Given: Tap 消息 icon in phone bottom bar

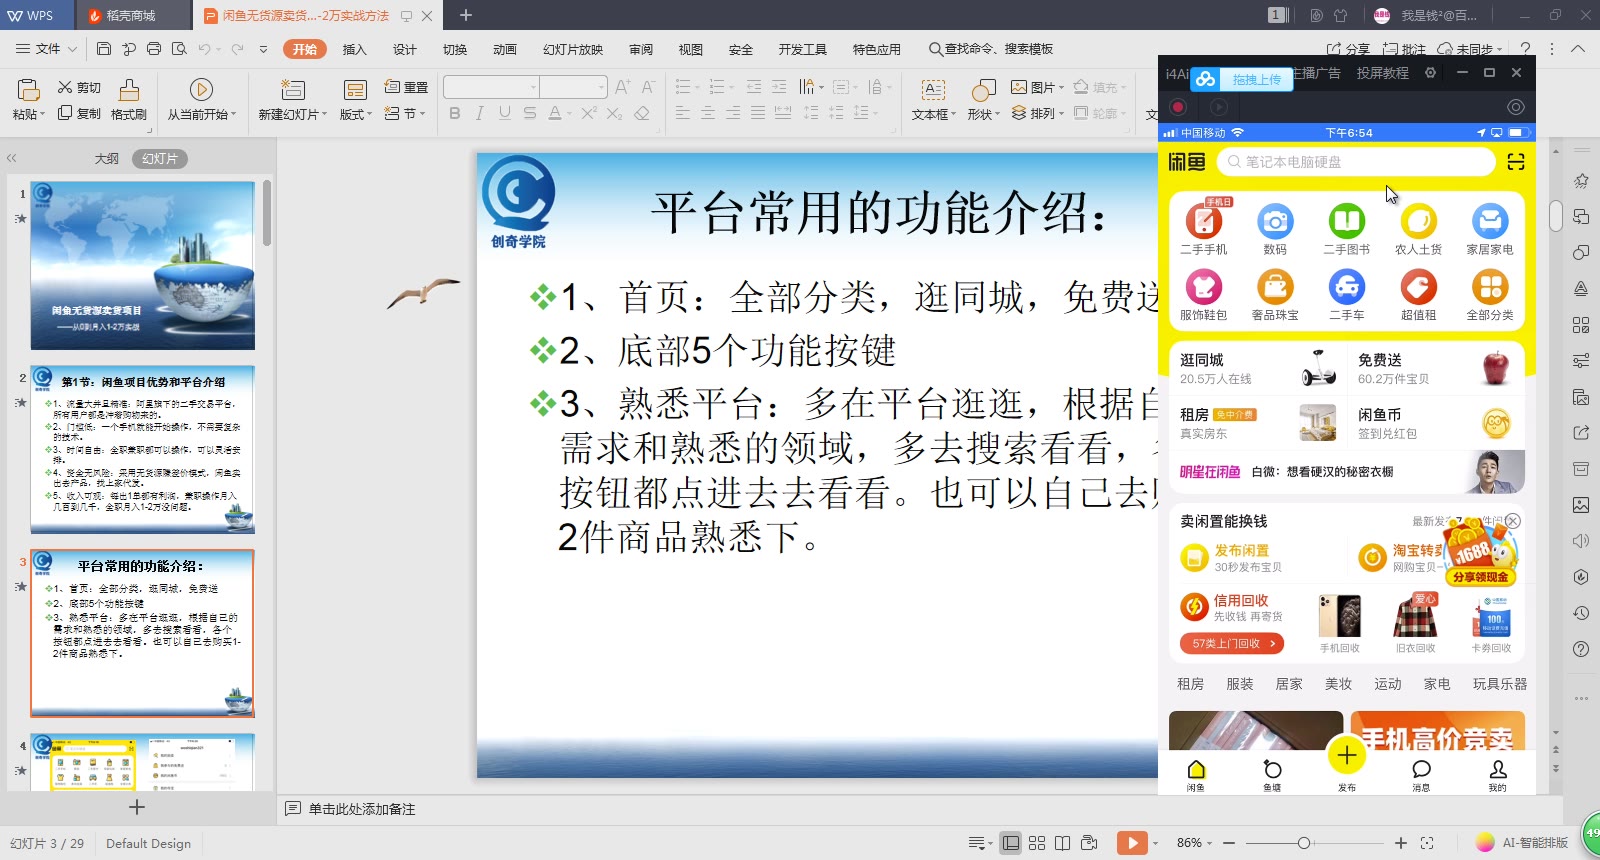Looking at the screenshot, I should click(1421, 769).
